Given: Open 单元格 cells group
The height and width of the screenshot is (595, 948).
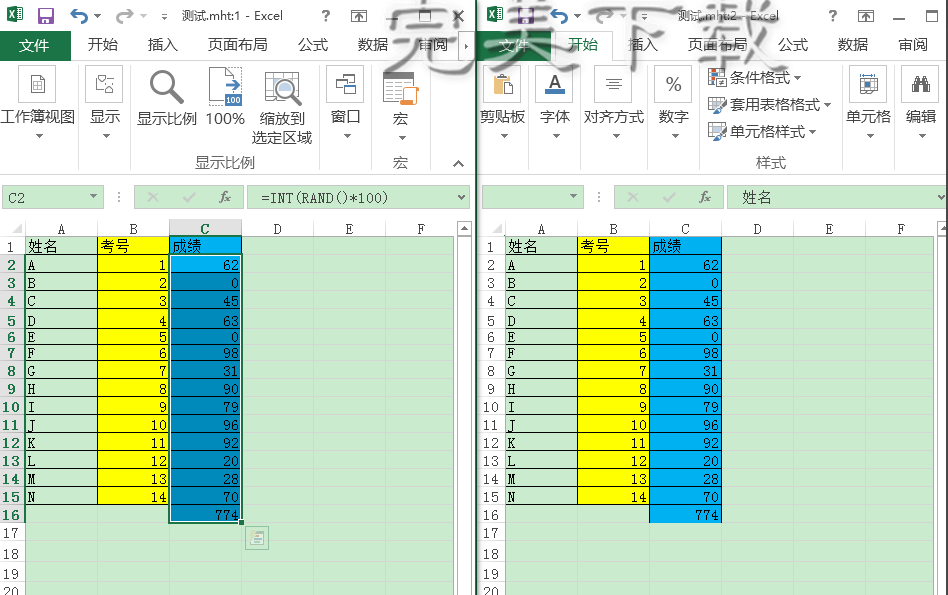Looking at the screenshot, I should coord(869,103).
